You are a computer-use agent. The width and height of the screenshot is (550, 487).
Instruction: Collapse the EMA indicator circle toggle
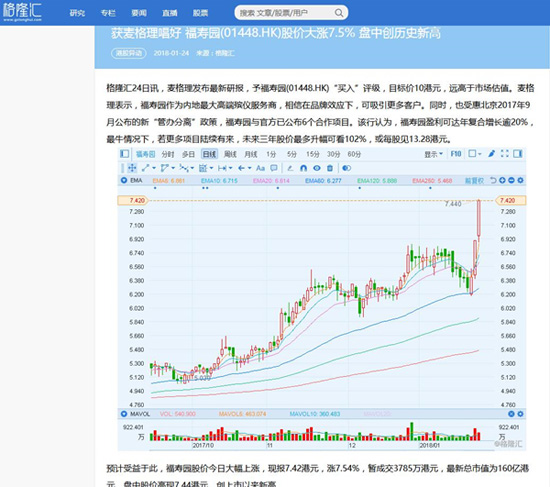[x=124, y=180]
